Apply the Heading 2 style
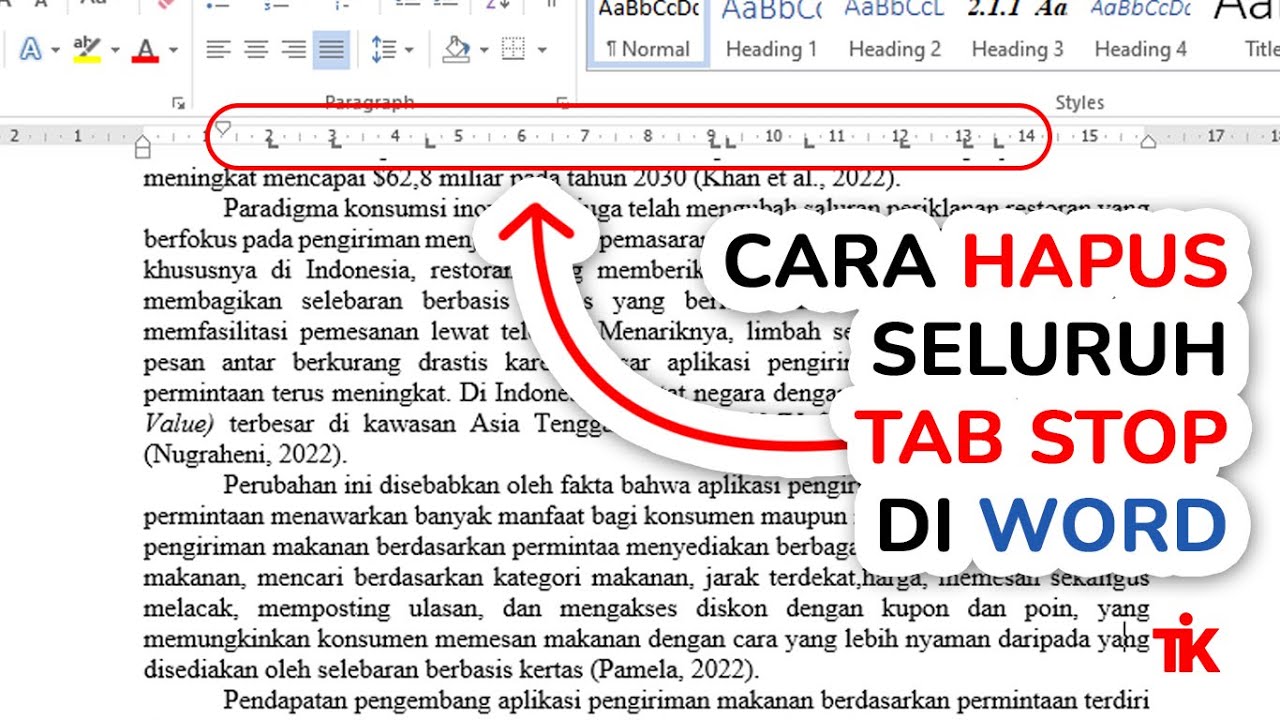 [894, 33]
